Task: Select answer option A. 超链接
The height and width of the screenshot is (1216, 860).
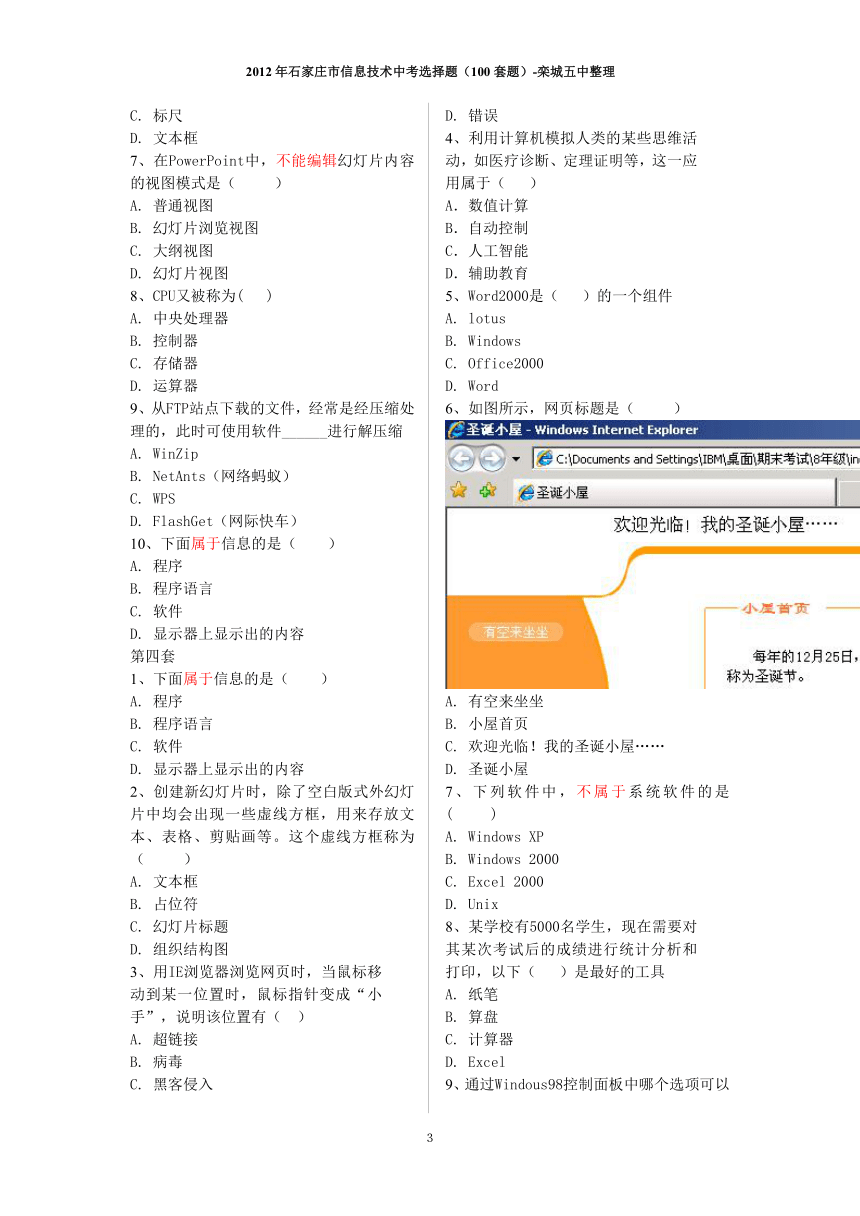Action: tap(164, 1039)
